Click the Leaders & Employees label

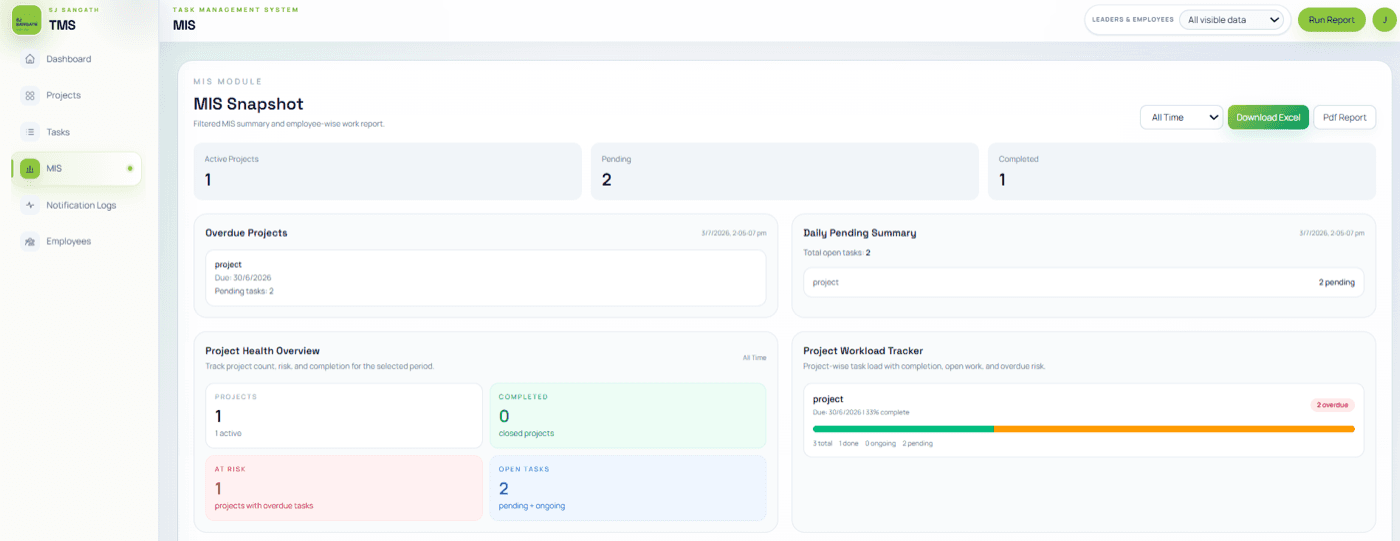1133,20
